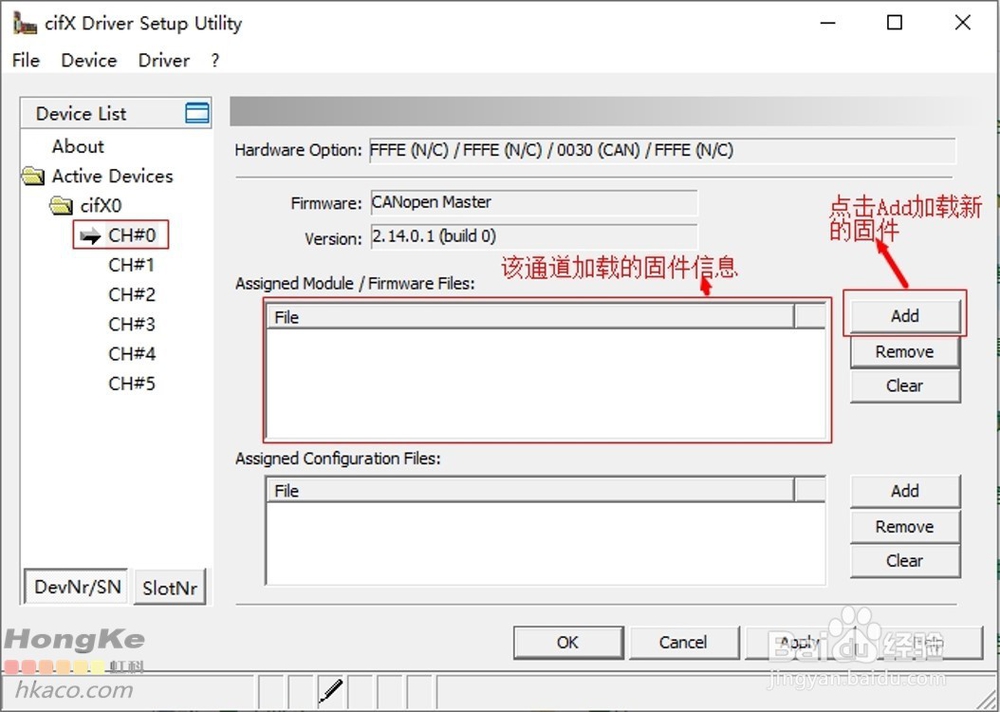
Task: Open the Driver menu
Action: tap(163, 60)
